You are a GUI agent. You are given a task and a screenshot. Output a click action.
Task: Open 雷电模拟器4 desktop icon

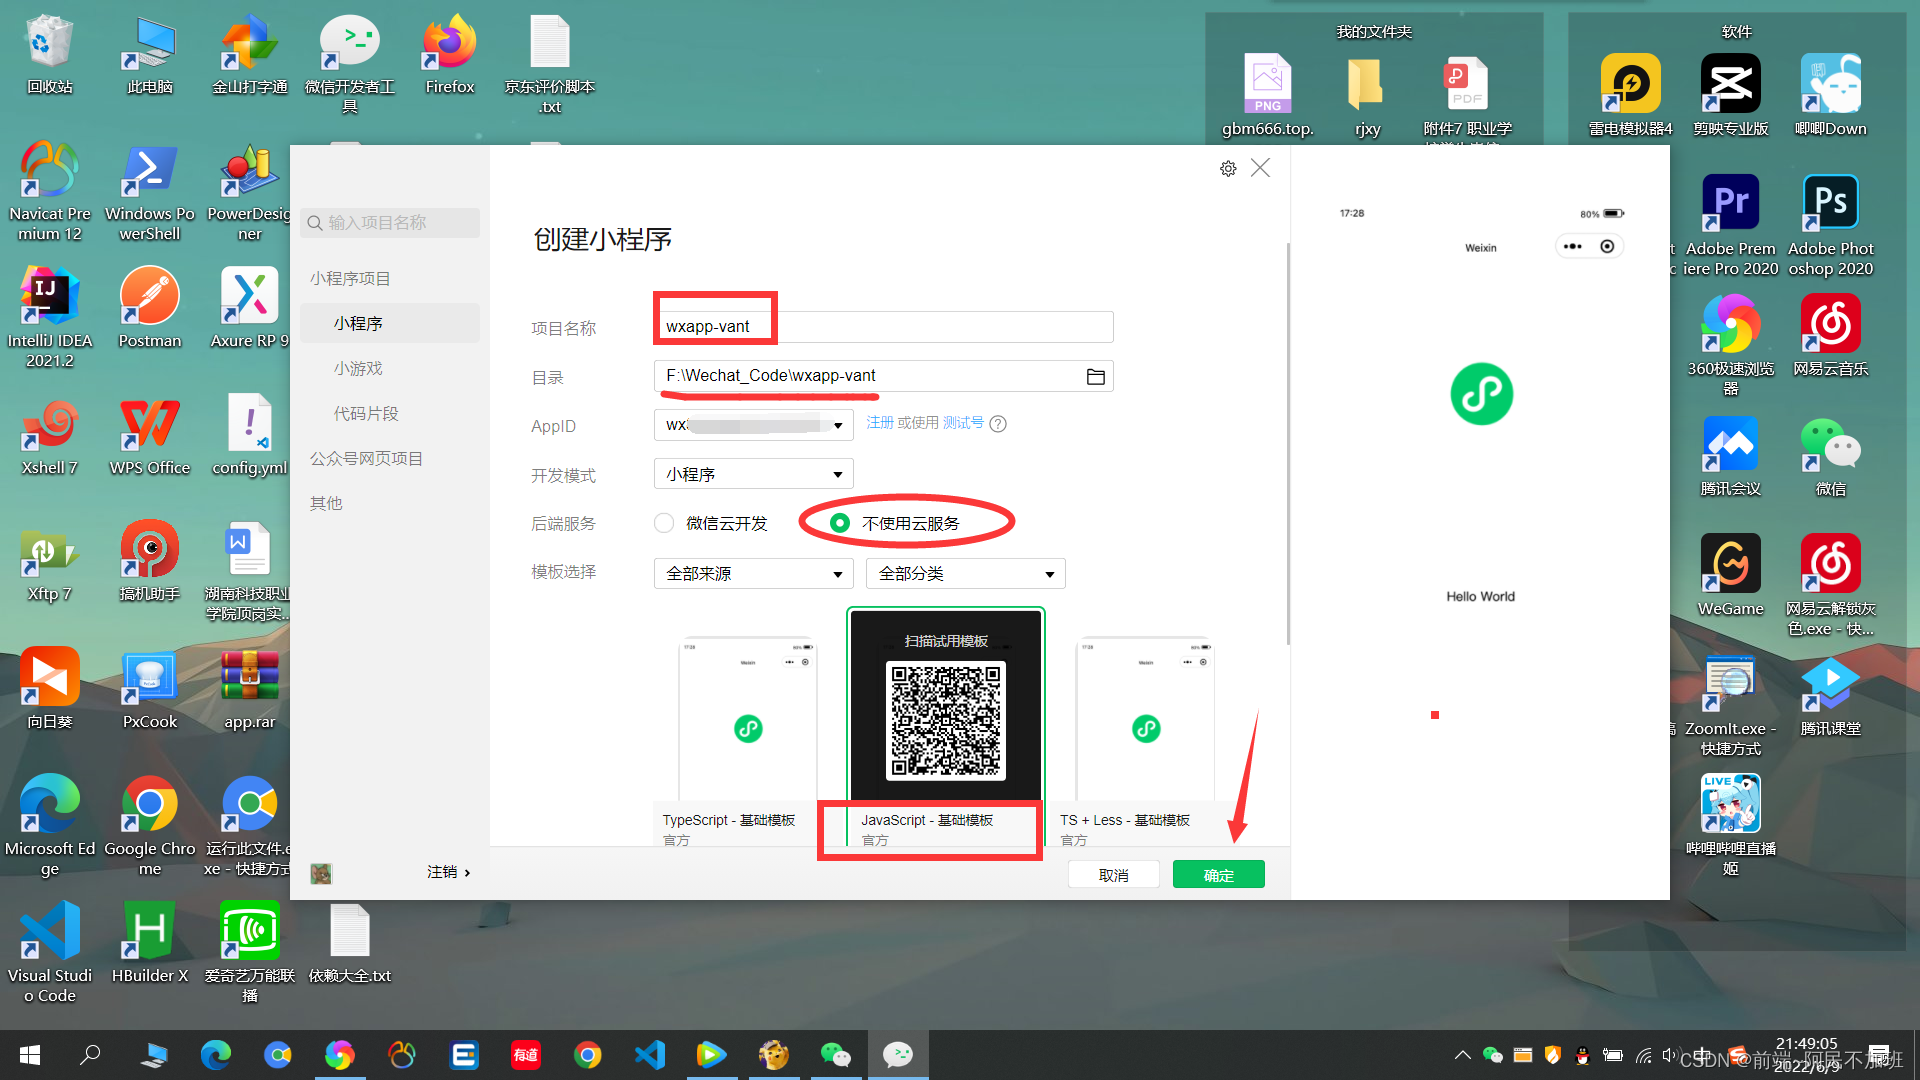pos(1631,95)
